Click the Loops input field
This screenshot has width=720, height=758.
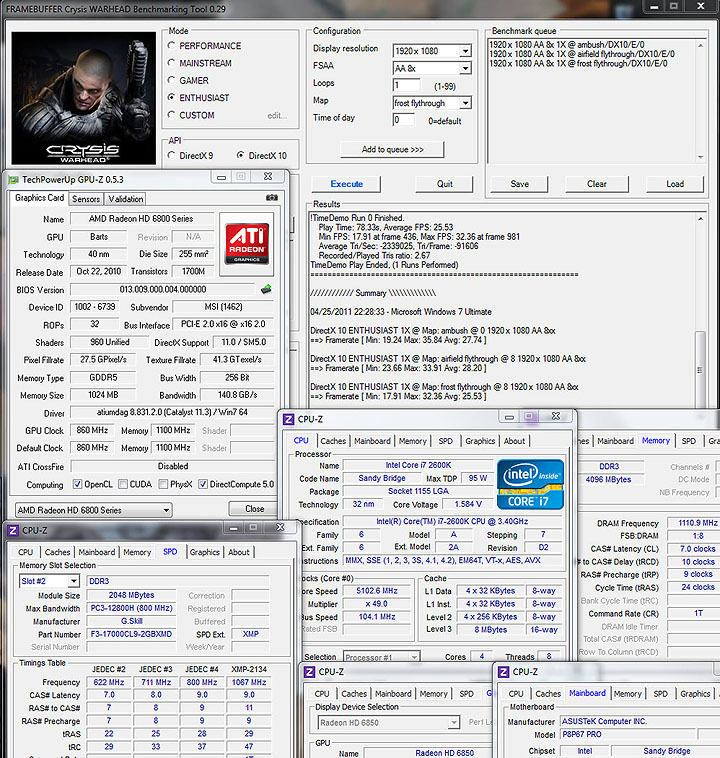406,86
